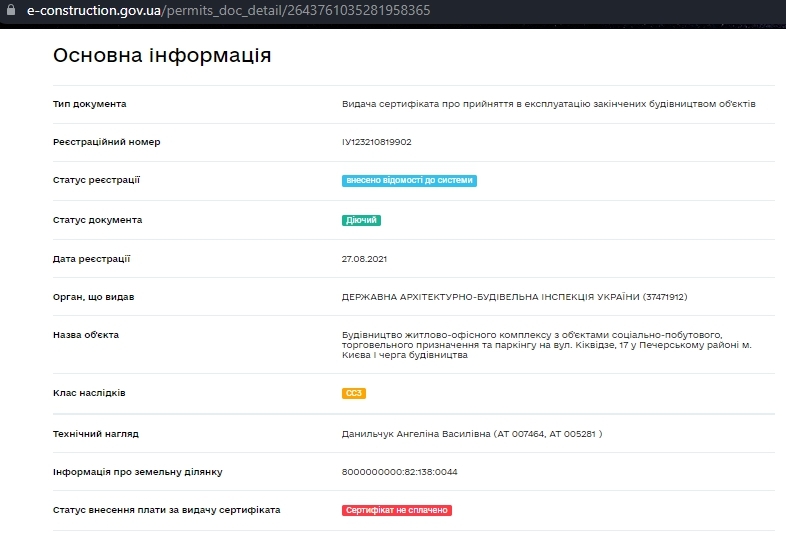This screenshot has width=786, height=536.
Task: Click the 'Основна інформація' heading
Action: (x=162, y=55)
